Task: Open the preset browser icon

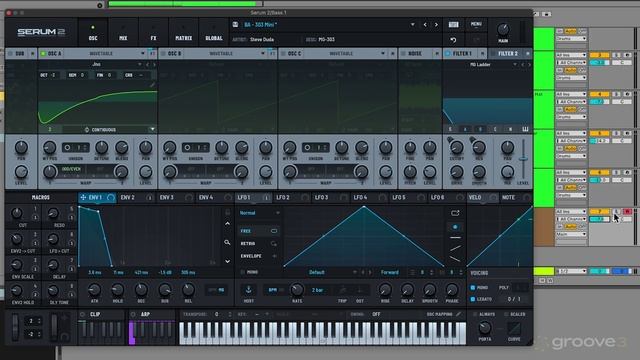Action: pyautogui.click(x=453, y=24)
